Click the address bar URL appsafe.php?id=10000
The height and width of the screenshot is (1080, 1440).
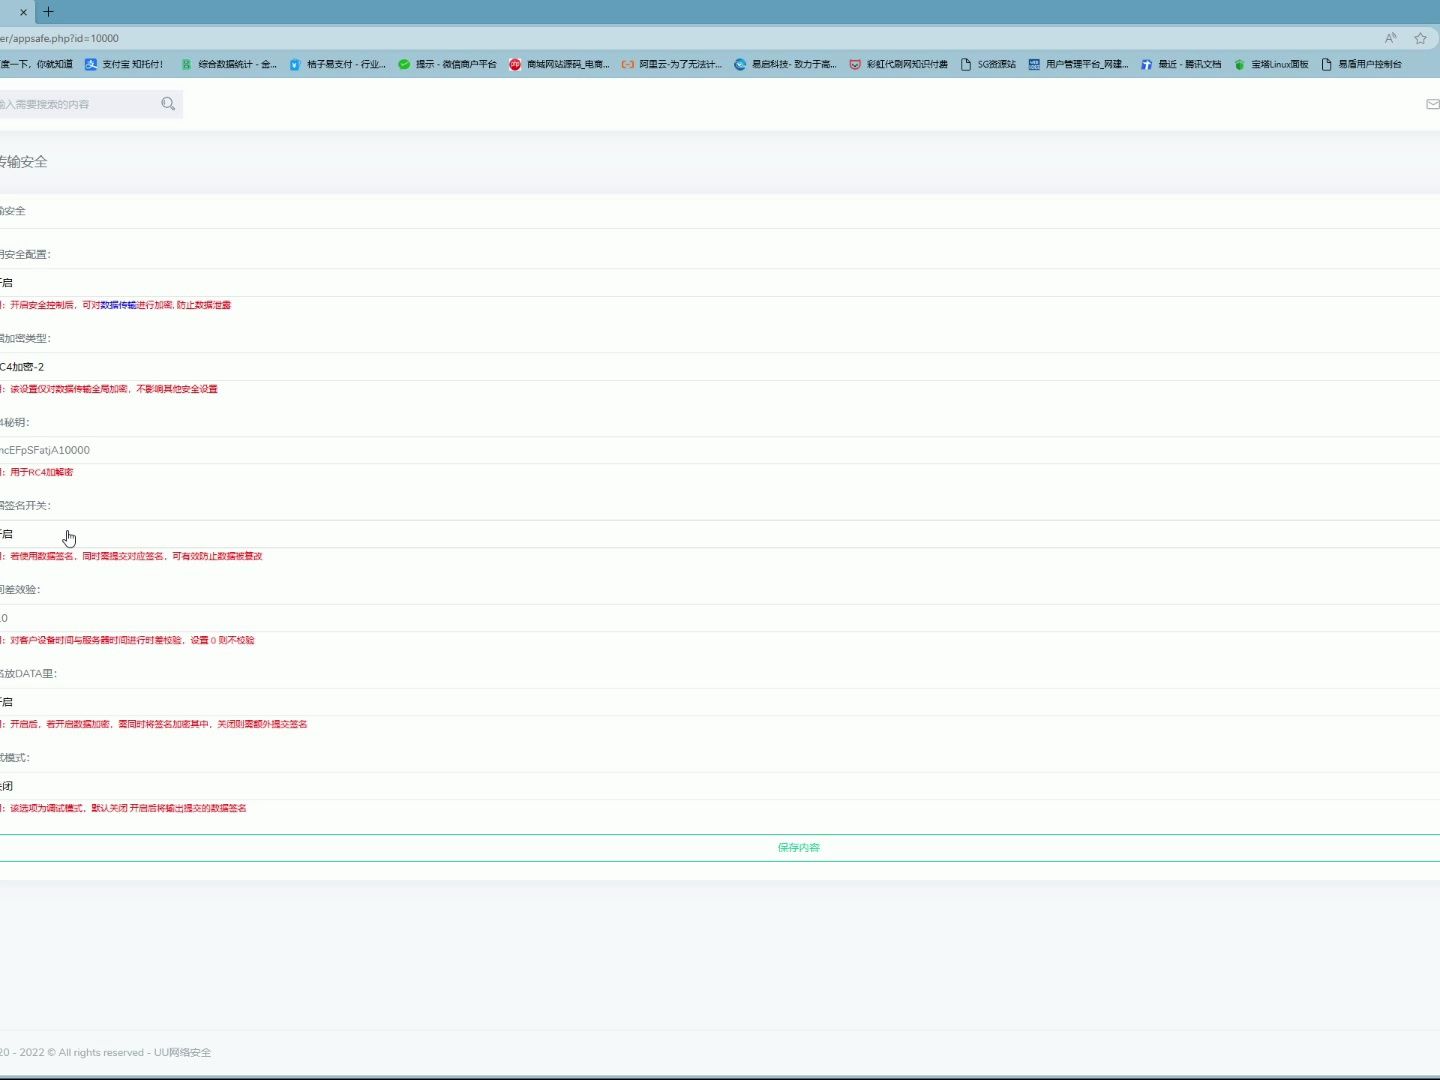coord(59,38)
